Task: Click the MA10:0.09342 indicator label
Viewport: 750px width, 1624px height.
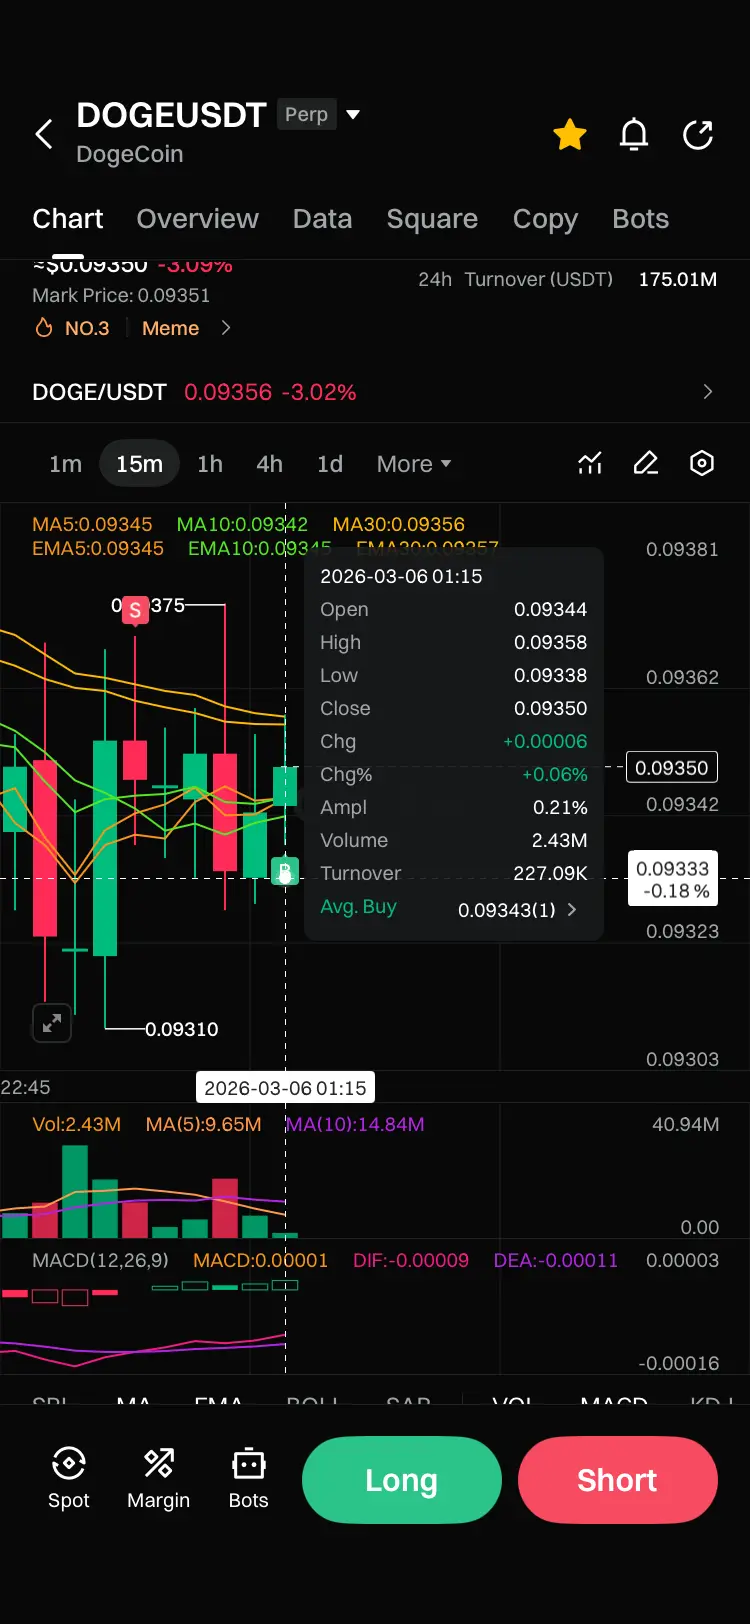Action: coord(242,524)
